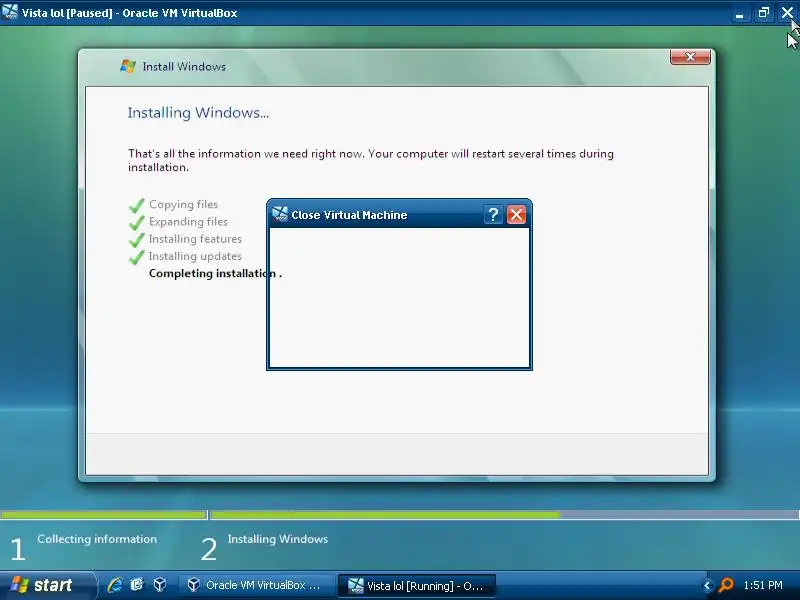
Task: Click the help question mark in Close Virtual Machine dialog
Action: click(493, 215)
